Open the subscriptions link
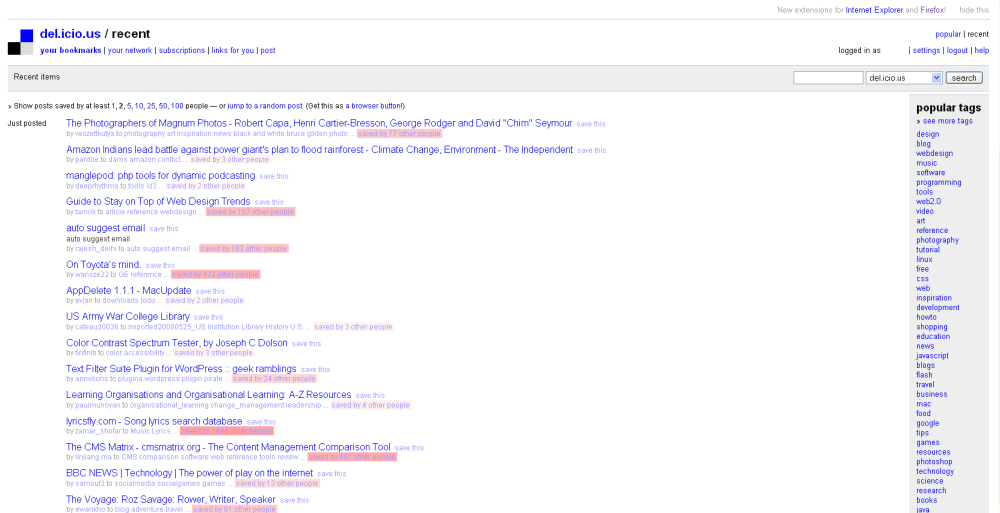Viewport: 1000px width, 513px height. pos(182,50)
